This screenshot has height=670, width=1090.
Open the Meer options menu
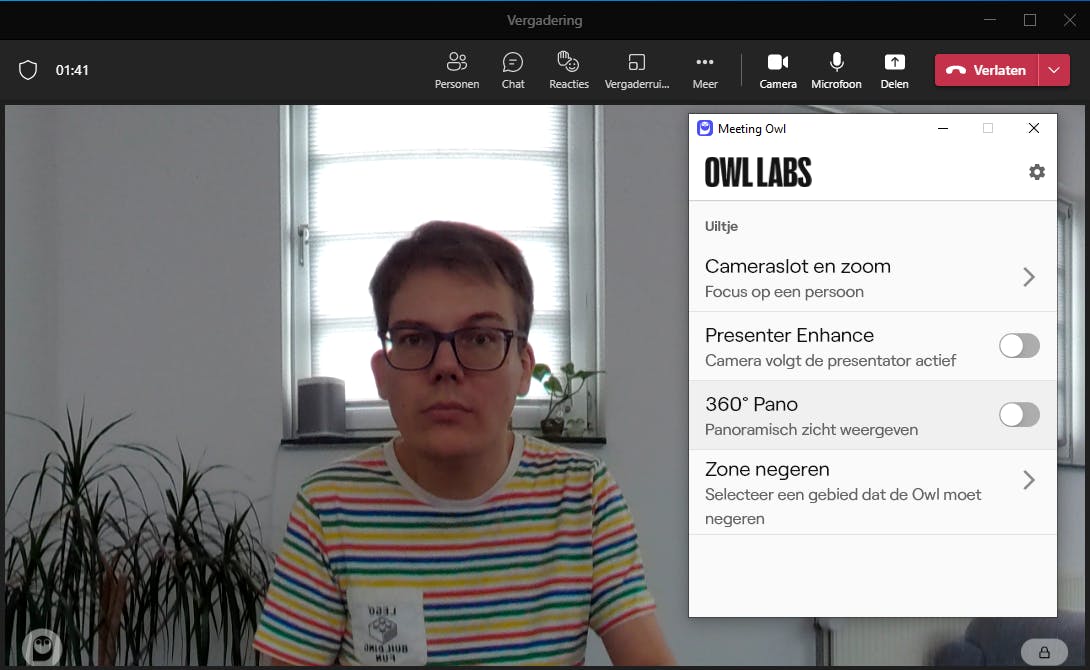click(705, 70)
